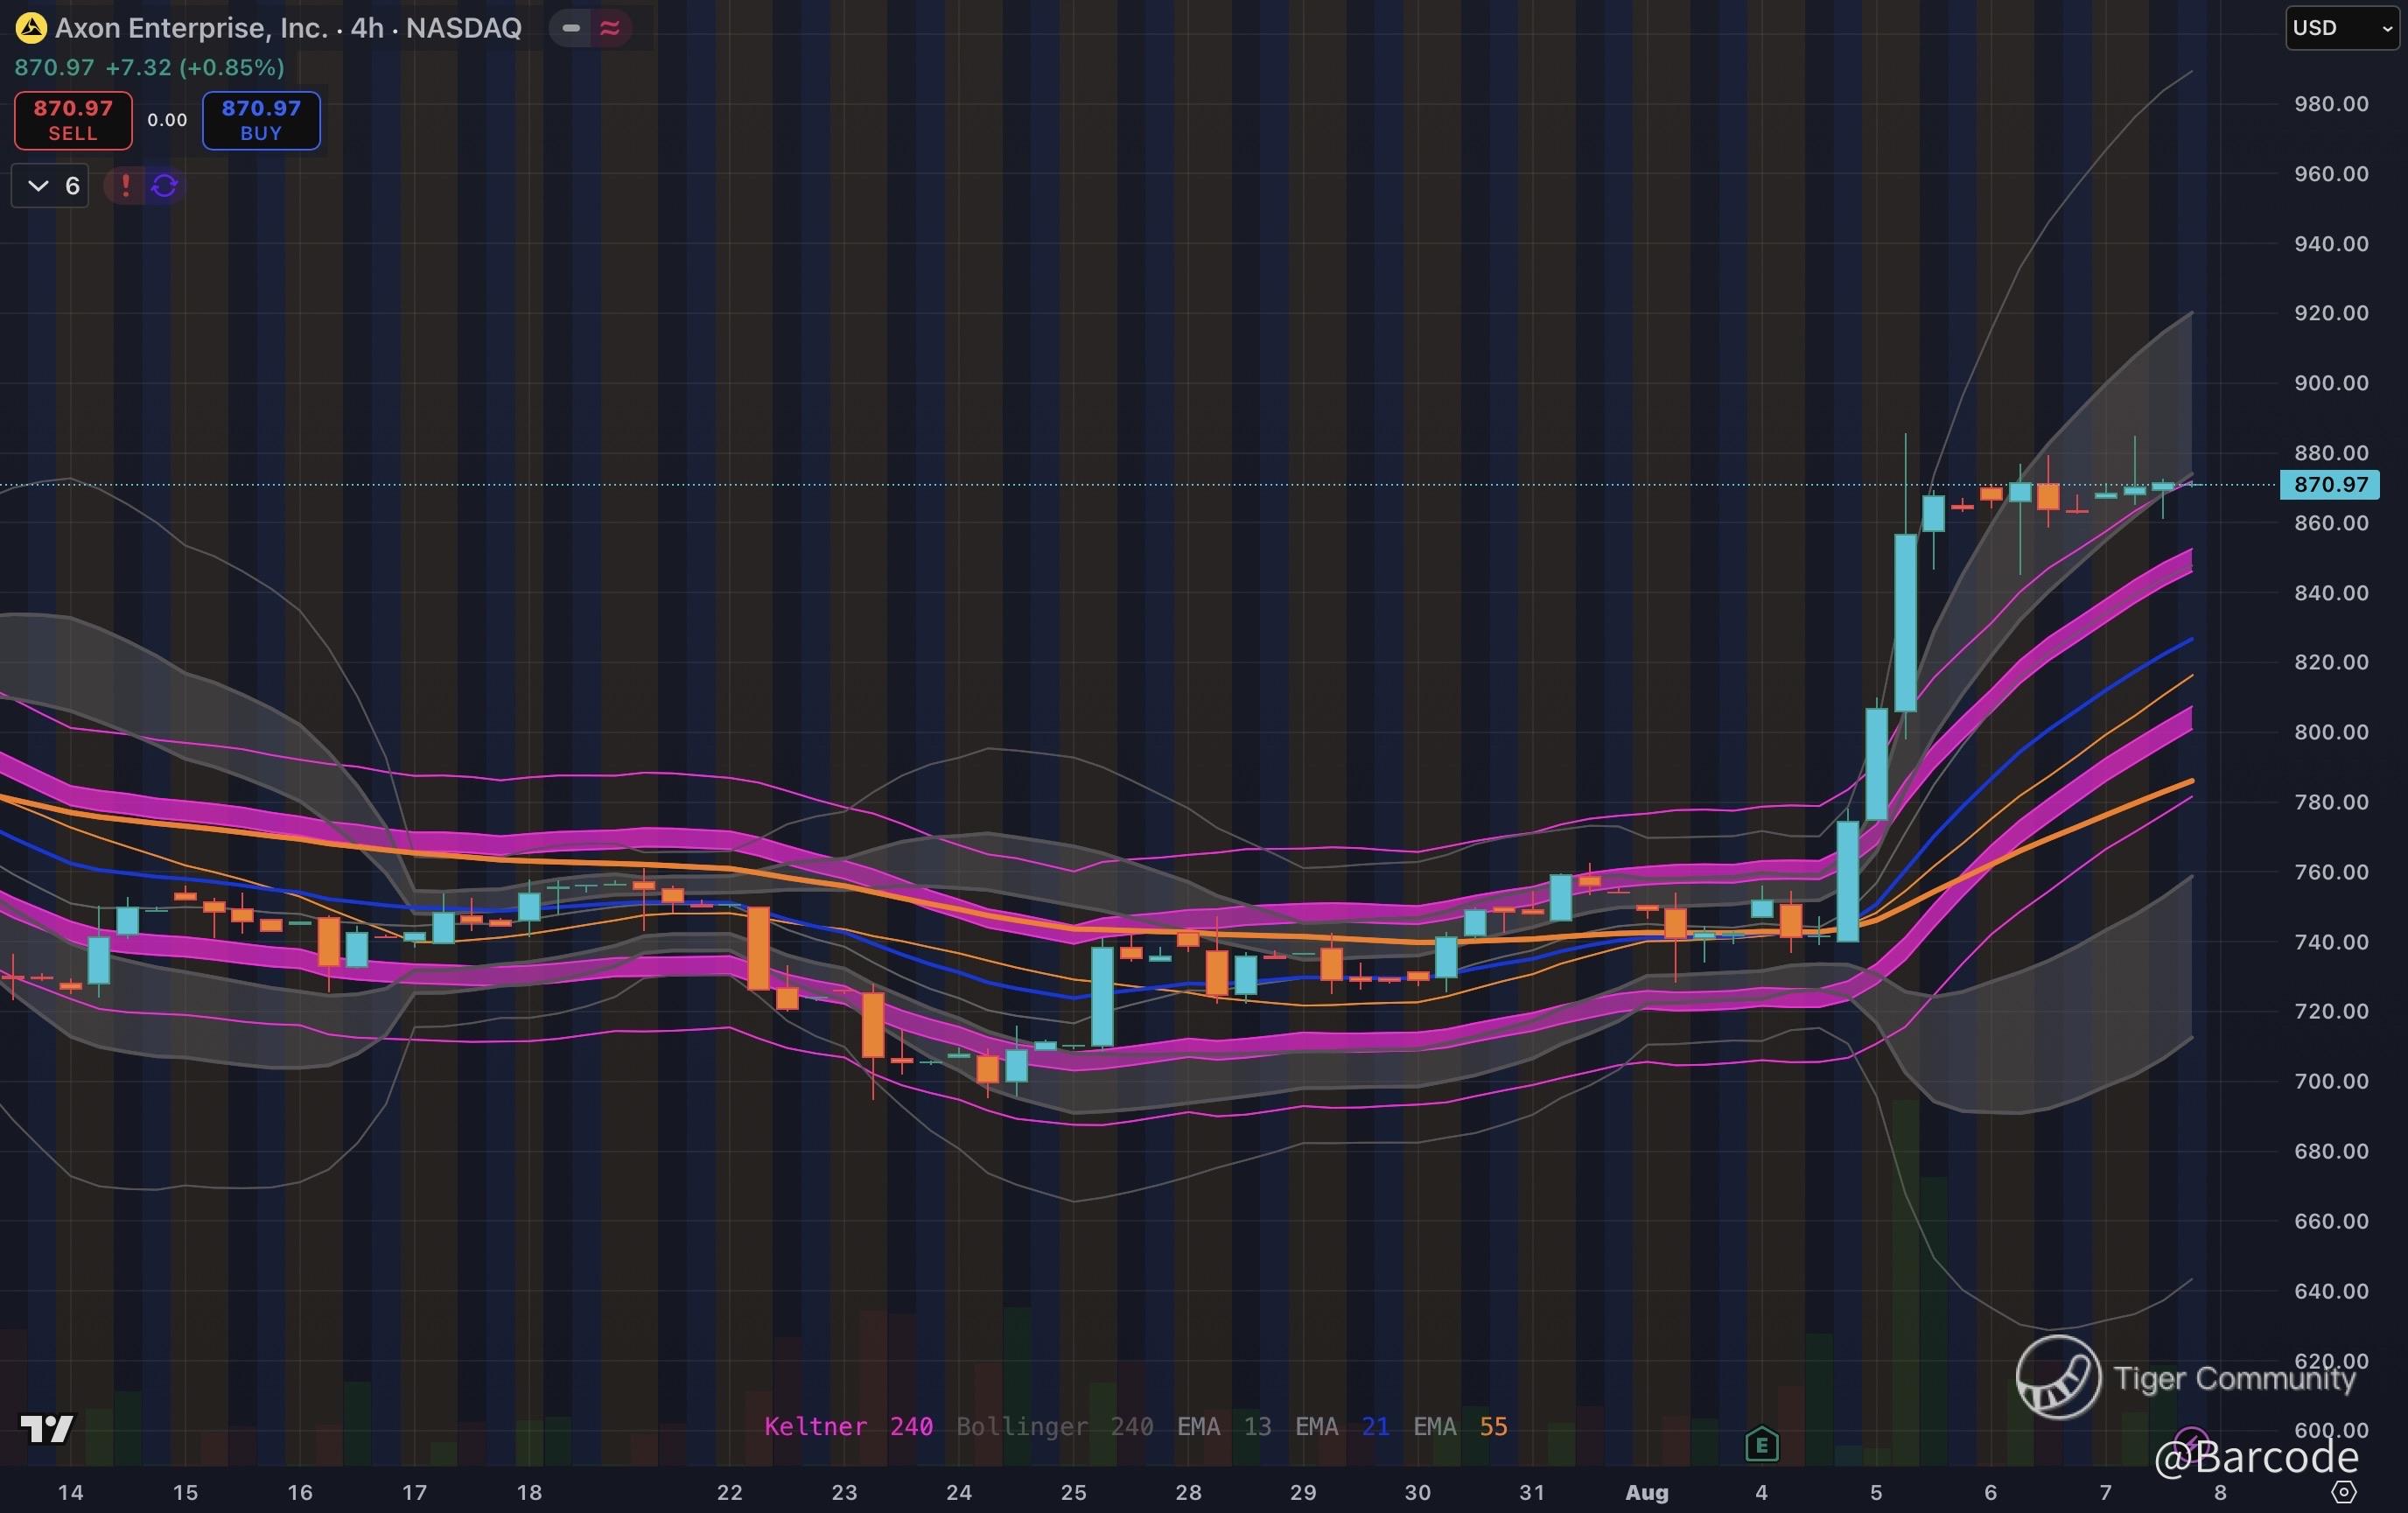Click the Aug date on time axis
The image size is (2408, 1513).
(1646, 1492)
